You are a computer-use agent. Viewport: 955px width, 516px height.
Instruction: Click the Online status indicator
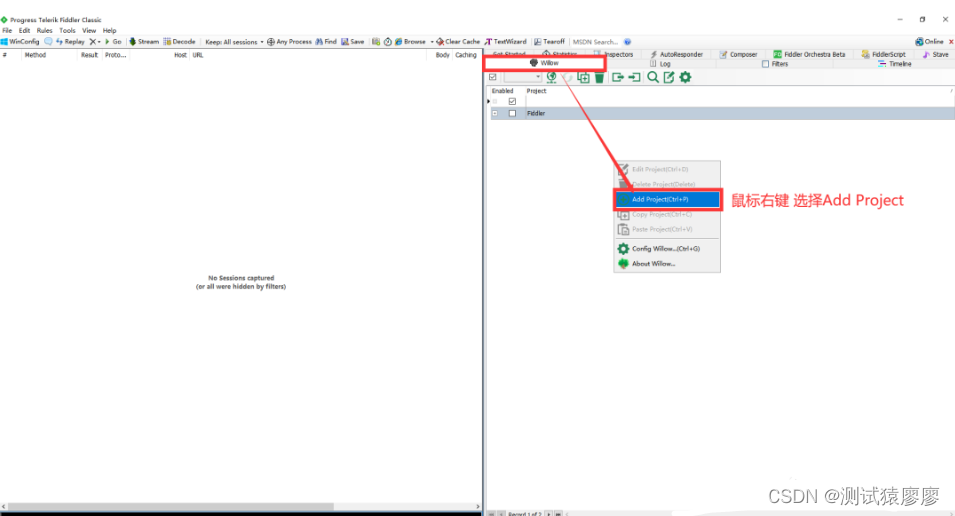tap(929, 41)
